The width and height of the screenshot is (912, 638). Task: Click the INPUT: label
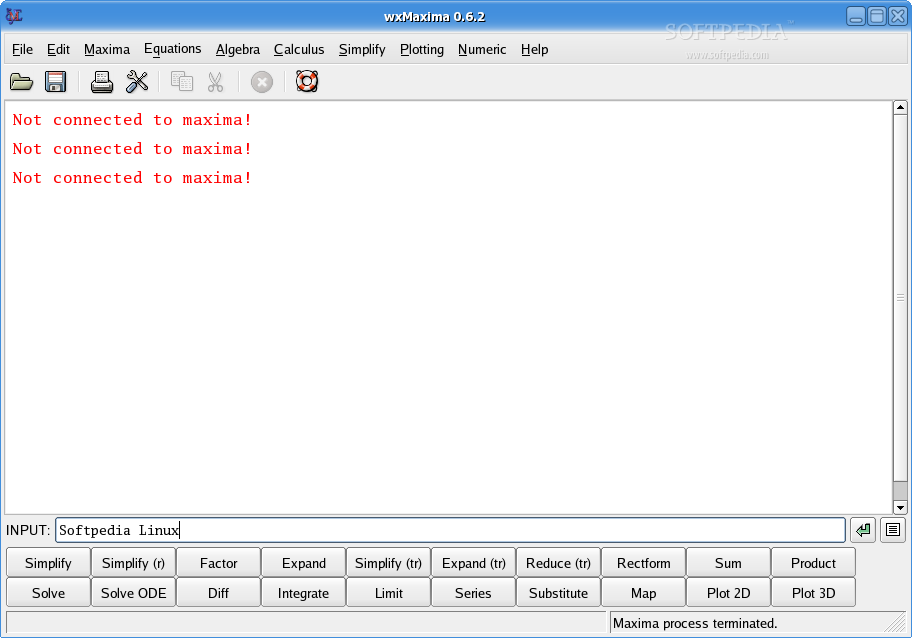tap(28, 530)
